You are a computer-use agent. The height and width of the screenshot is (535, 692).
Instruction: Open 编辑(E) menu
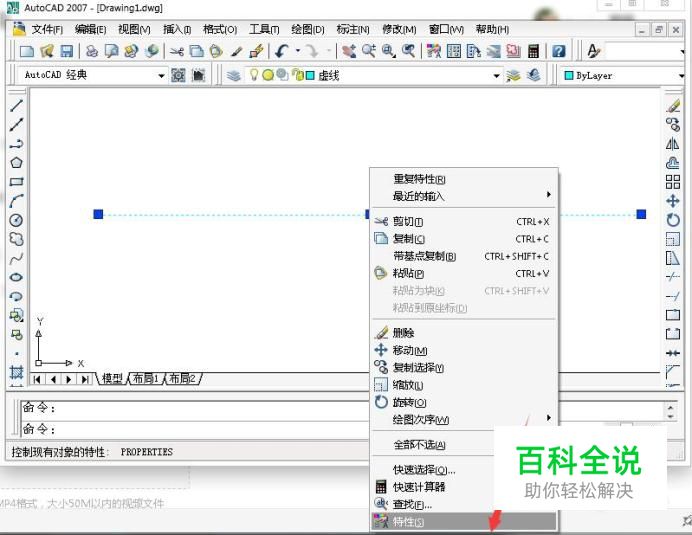pos(90,30)
